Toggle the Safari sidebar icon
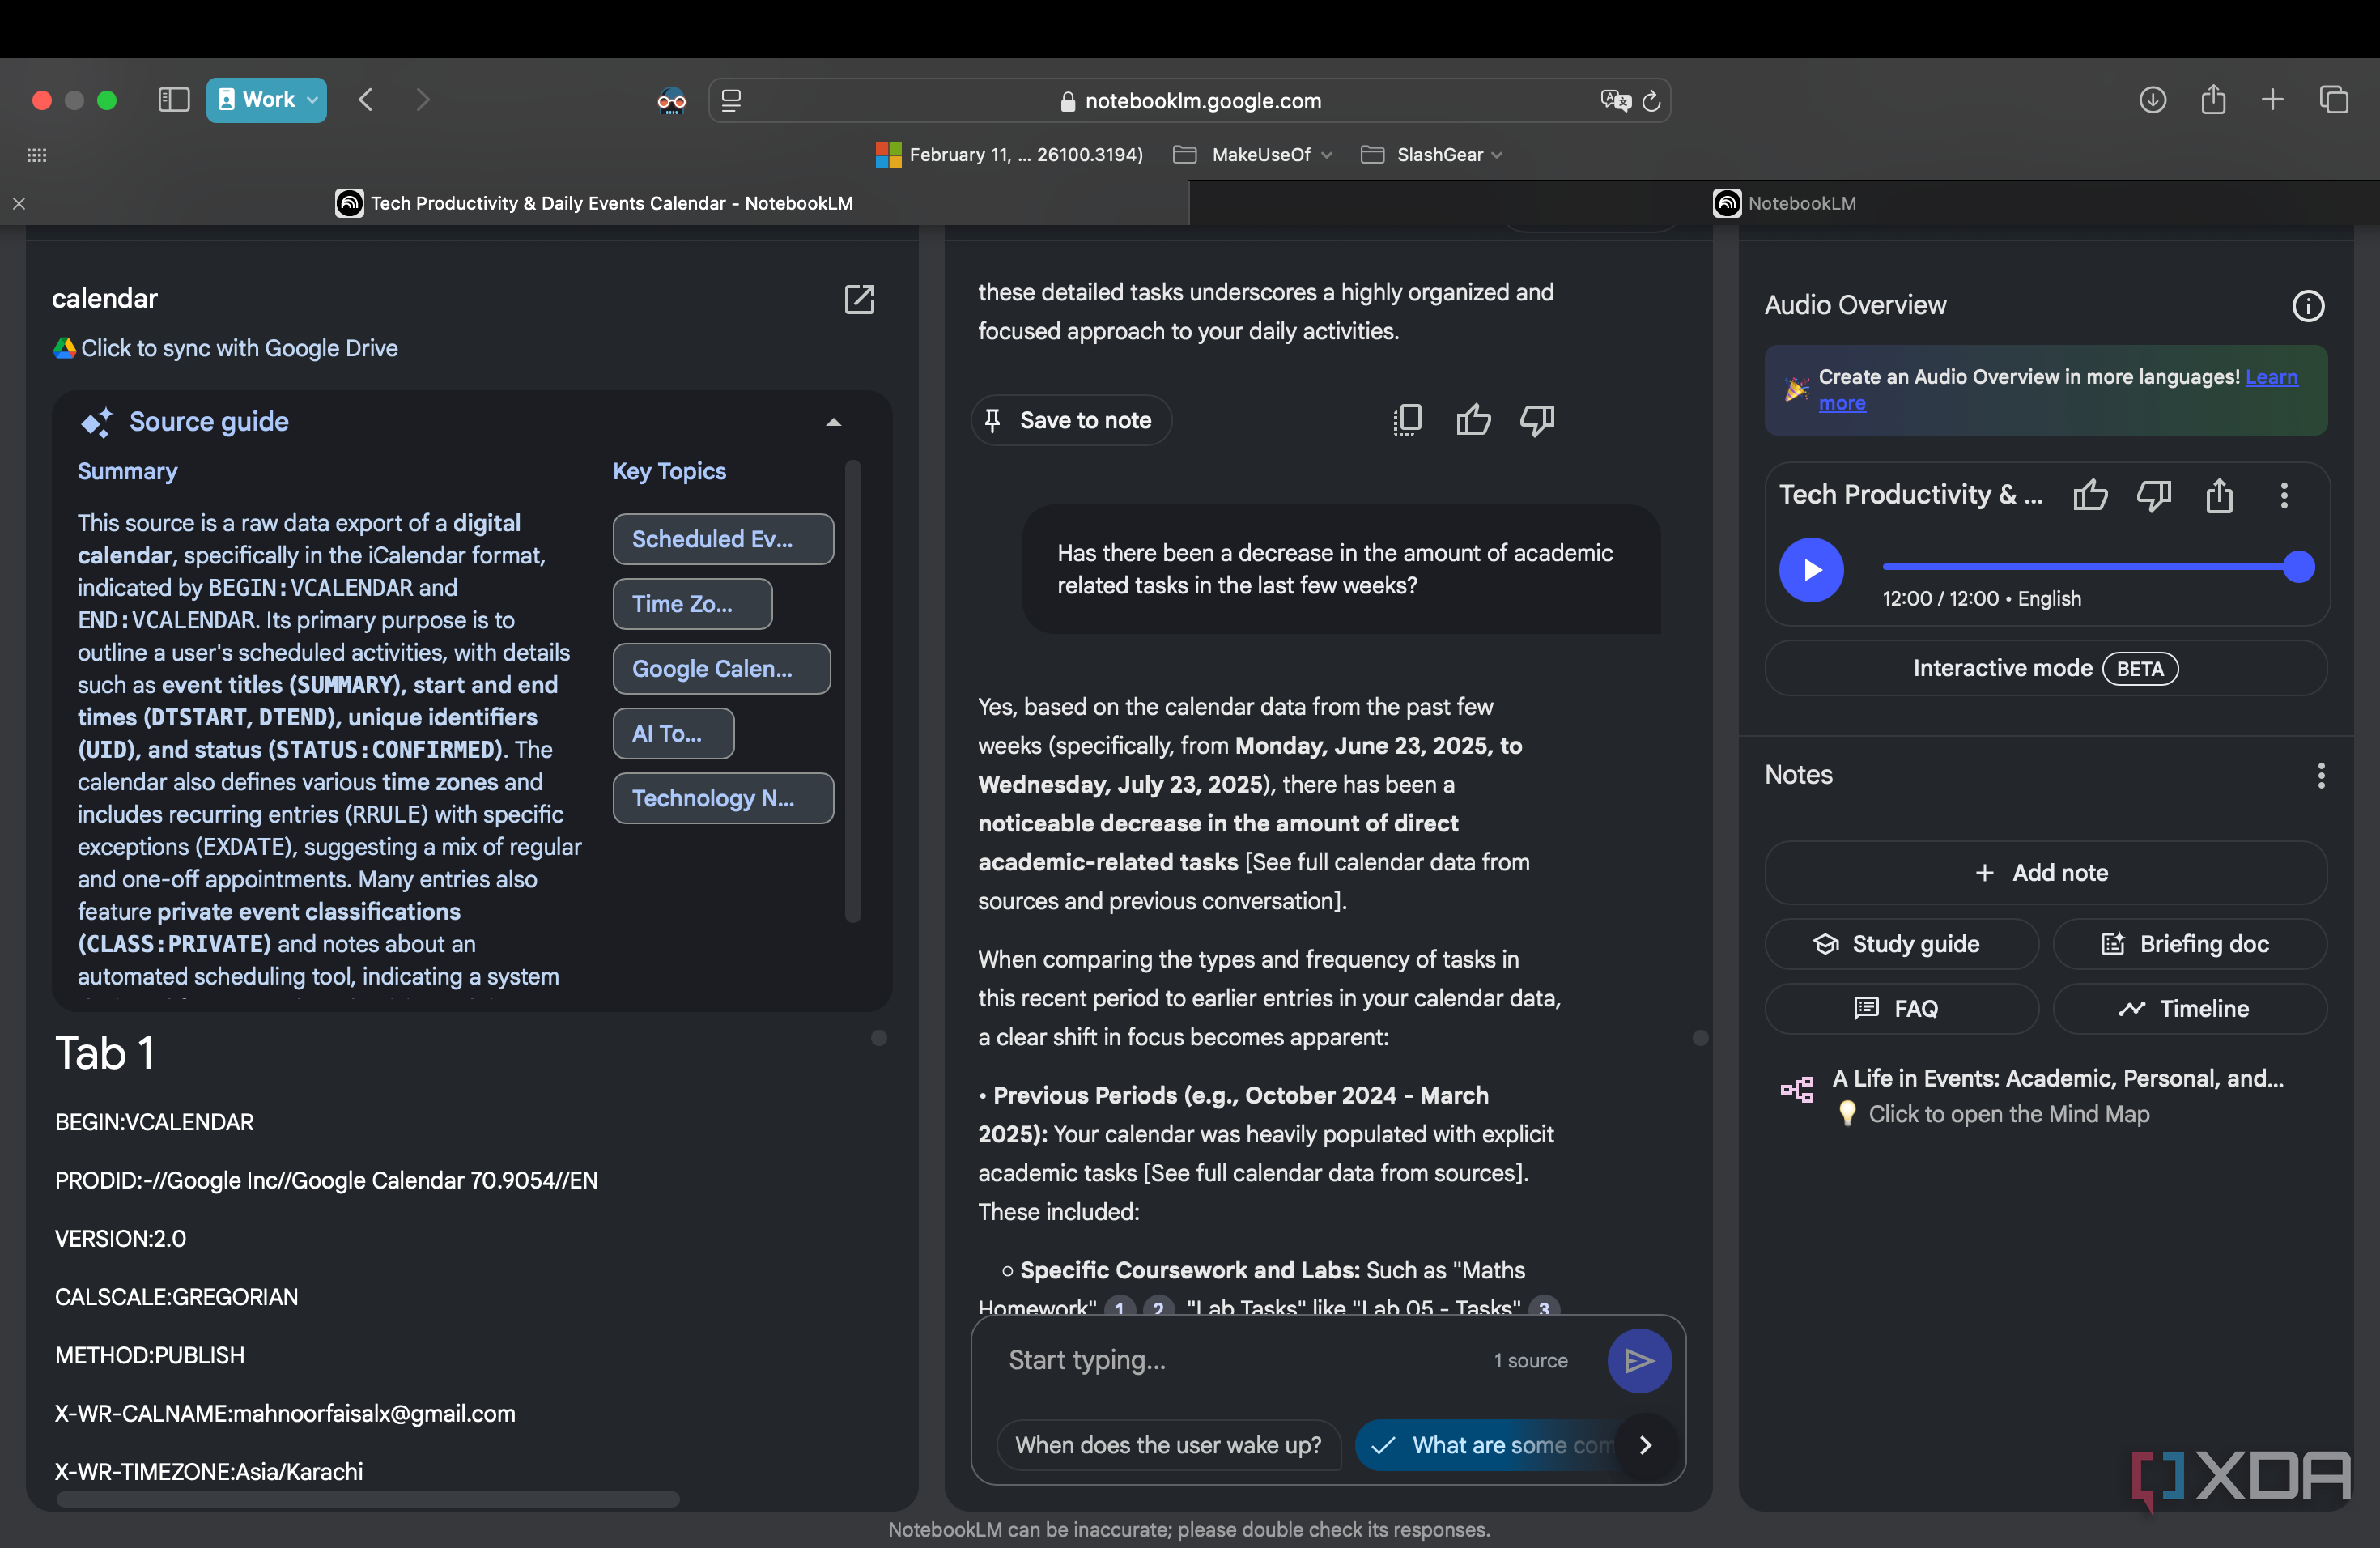 point(173,100)
